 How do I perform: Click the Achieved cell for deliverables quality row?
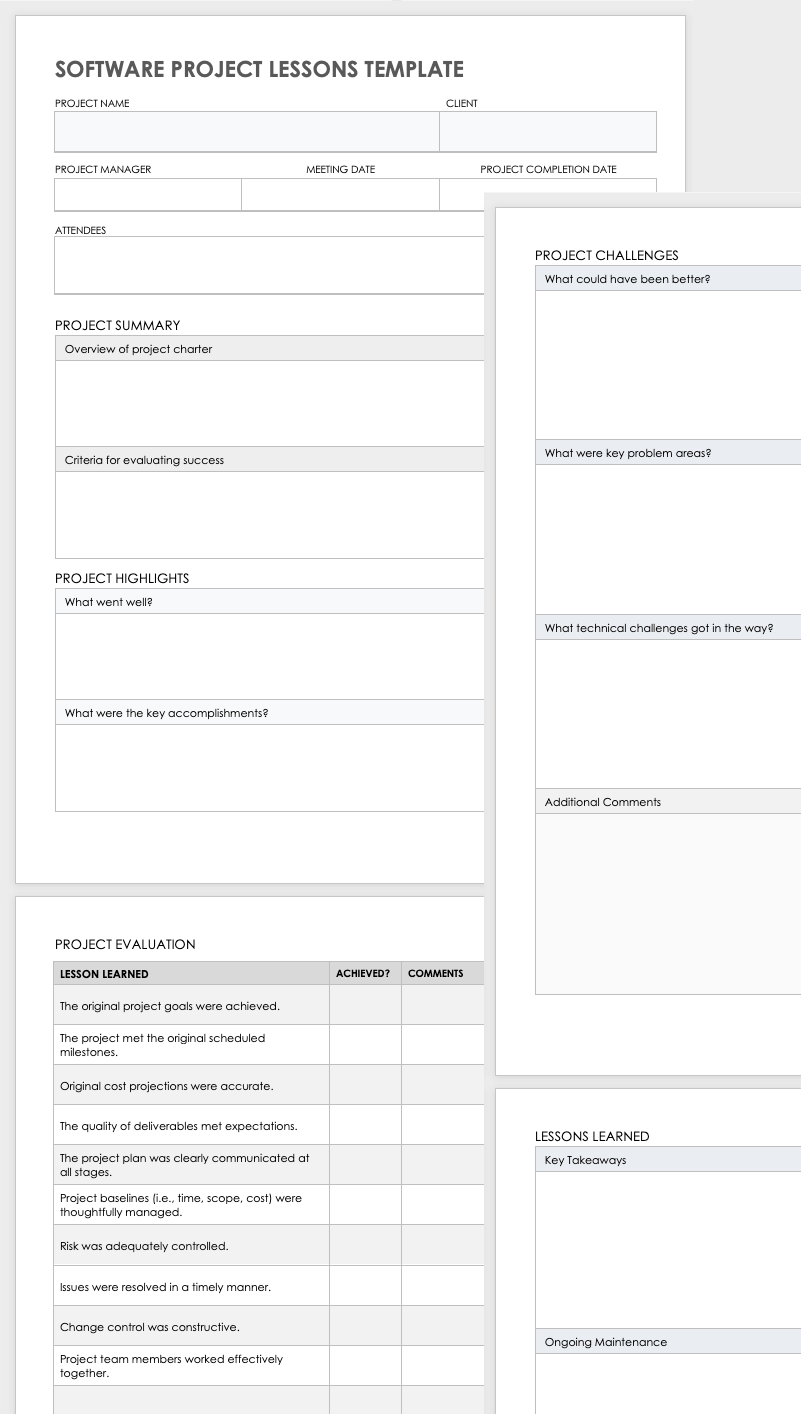tap(365, 1125)
